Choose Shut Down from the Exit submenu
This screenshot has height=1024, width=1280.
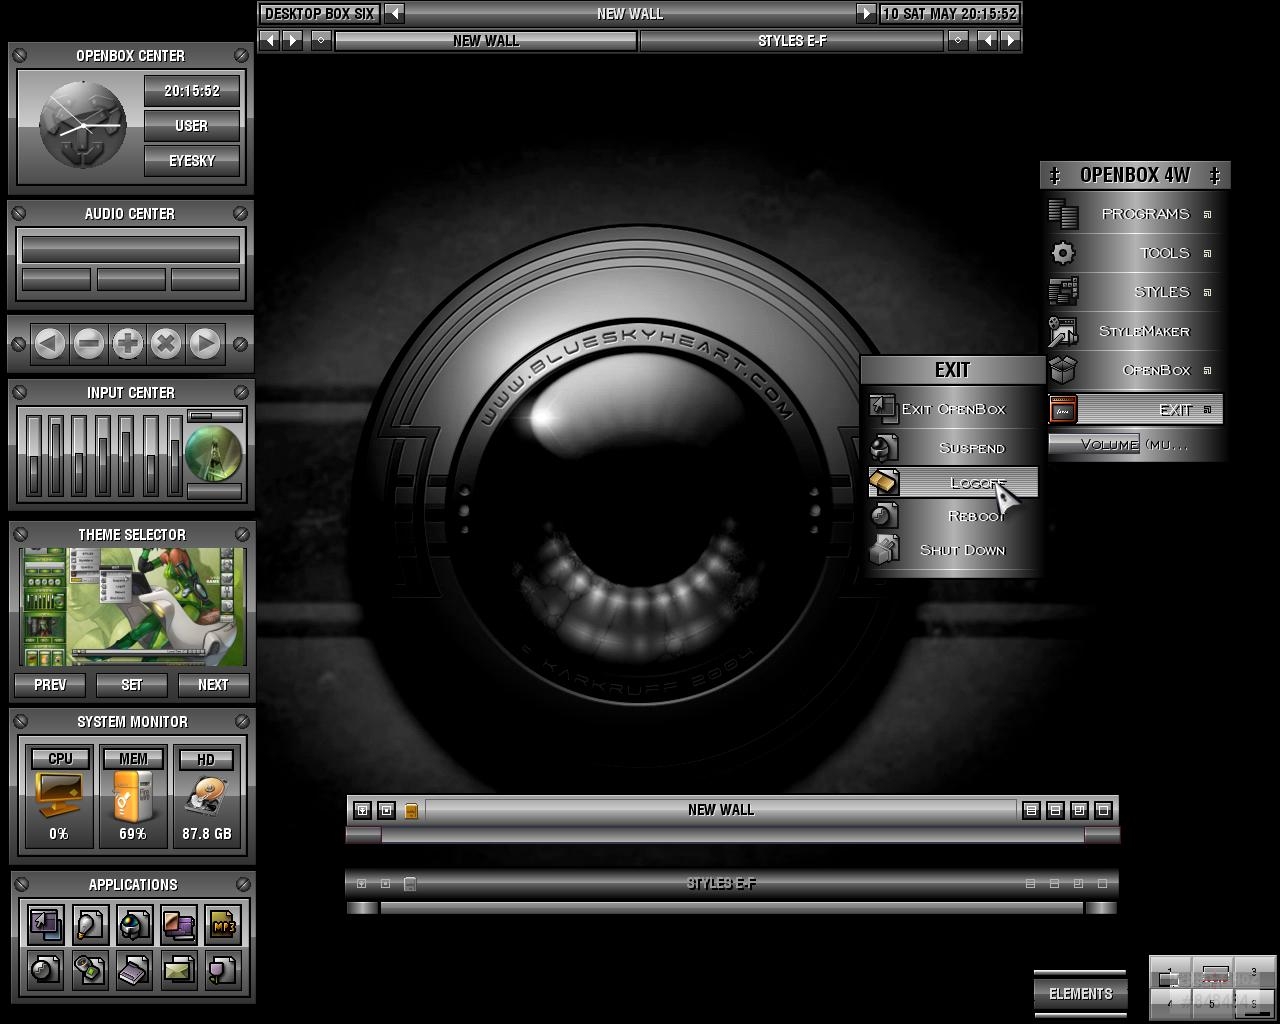(953, 550)
